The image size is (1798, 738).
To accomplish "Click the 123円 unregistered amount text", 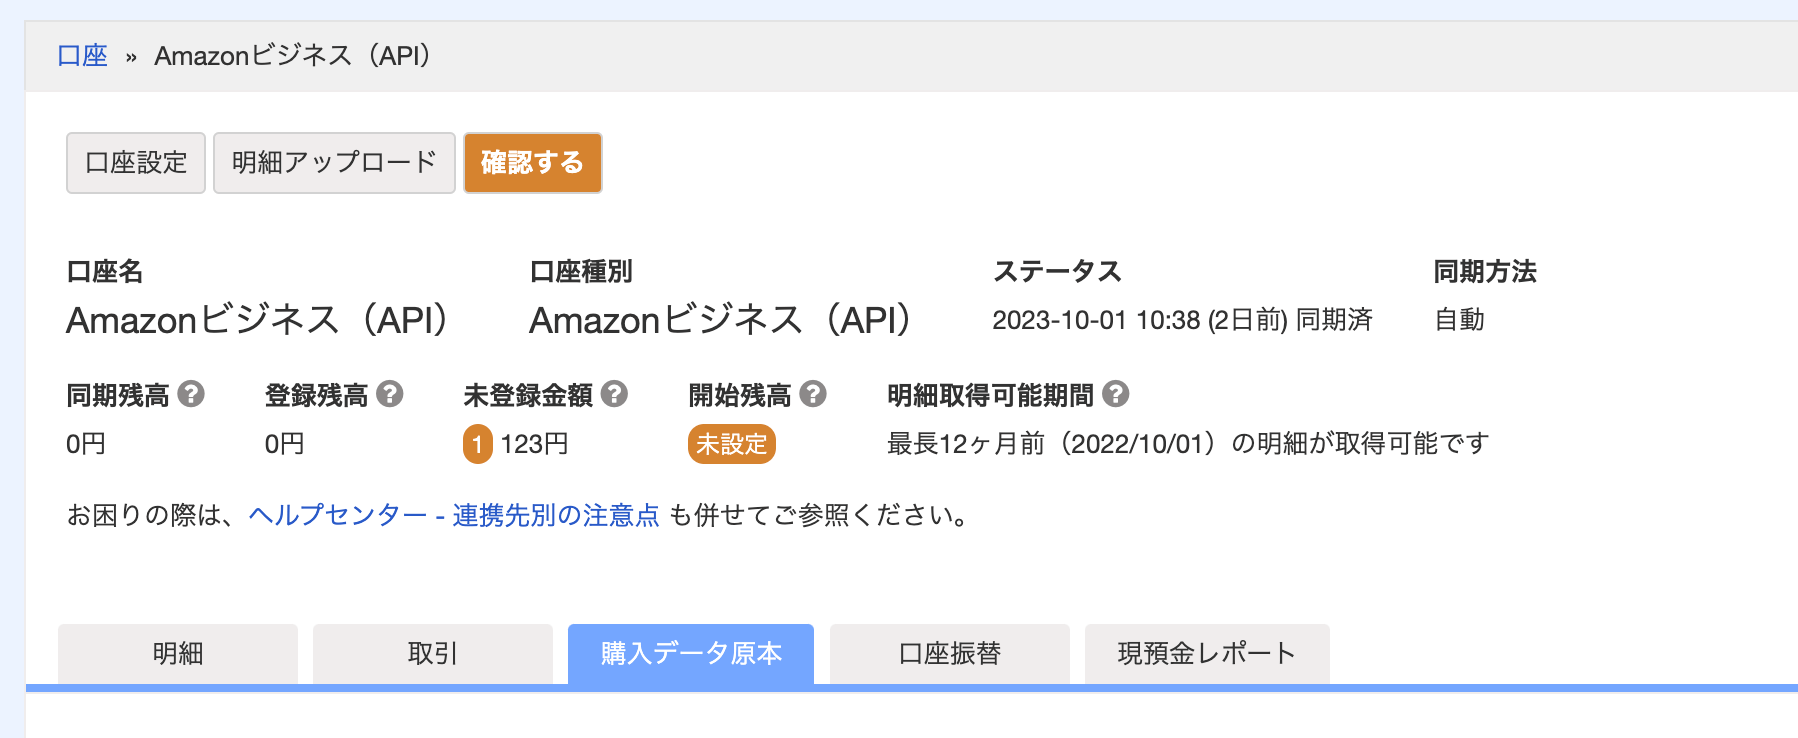I will click(534, 444).
